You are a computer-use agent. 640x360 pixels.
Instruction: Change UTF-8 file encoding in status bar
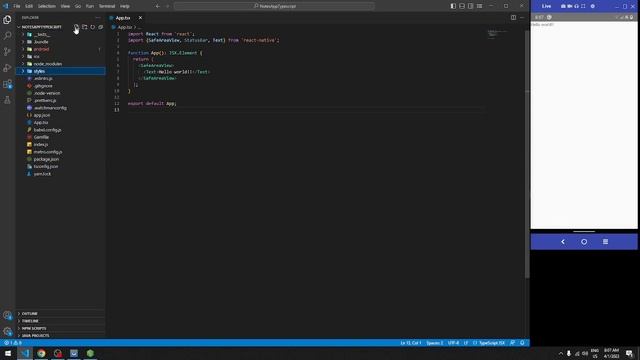coord(453,343)
